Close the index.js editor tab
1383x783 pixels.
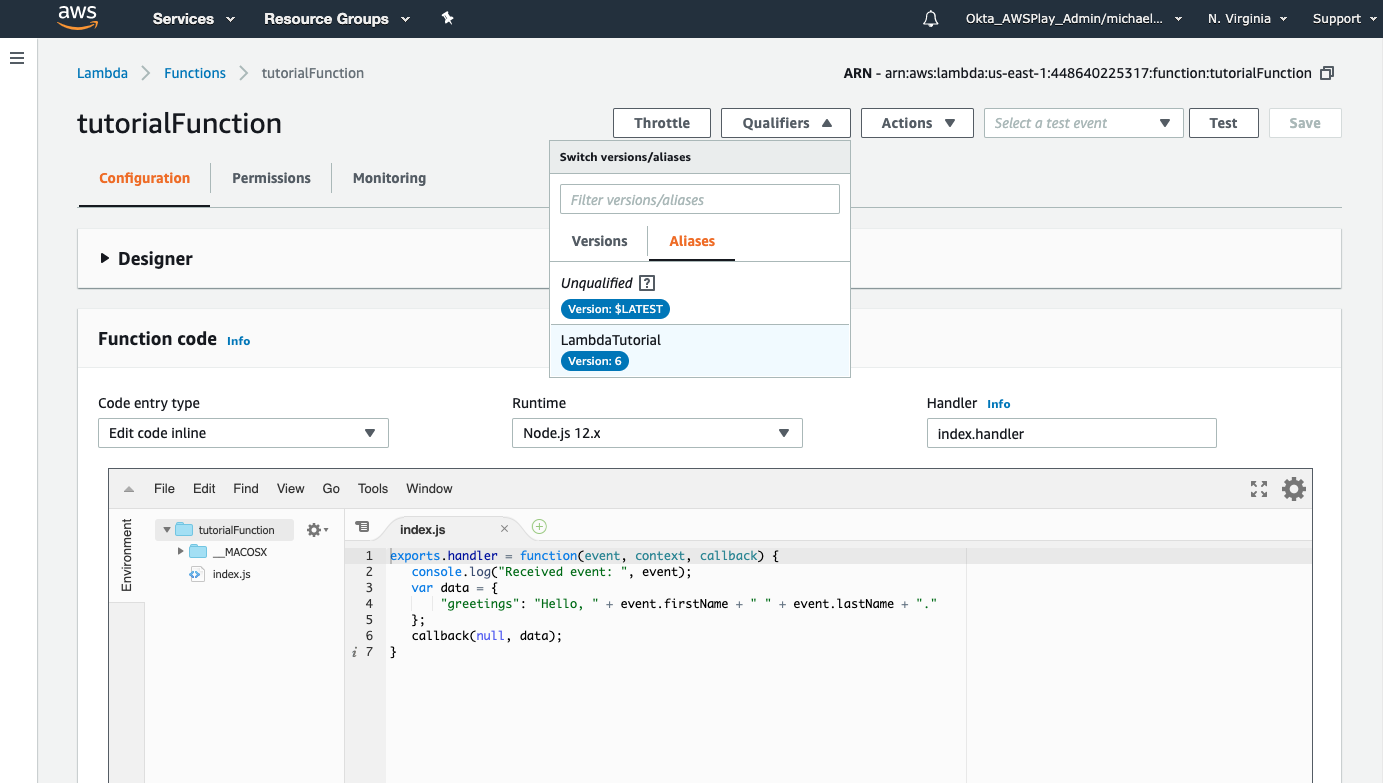coord(504,529)
